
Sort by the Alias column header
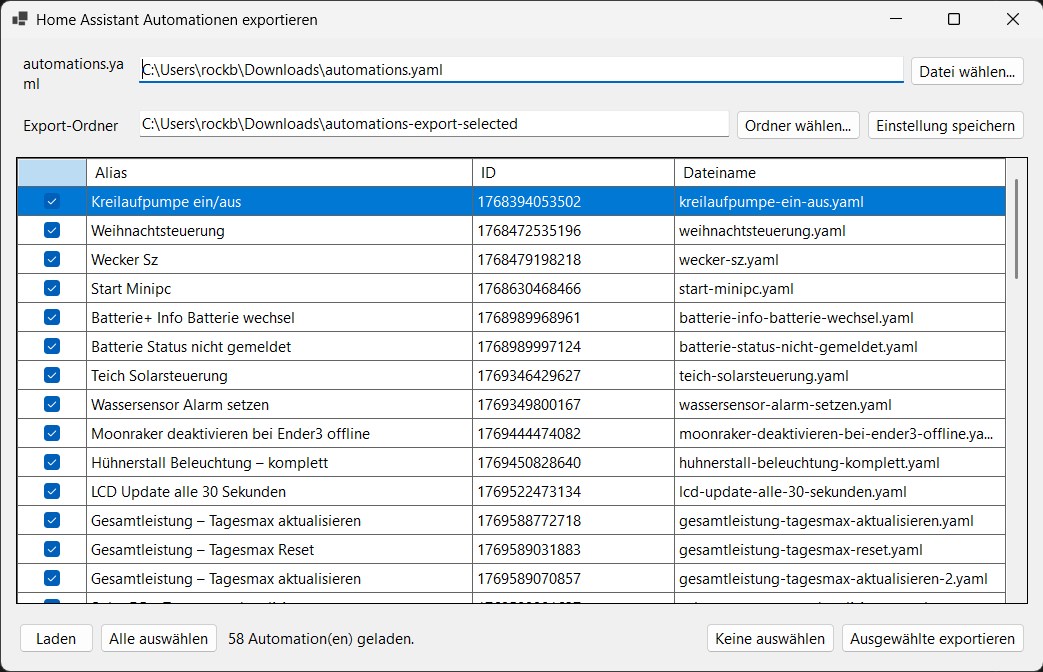point(279,172)
